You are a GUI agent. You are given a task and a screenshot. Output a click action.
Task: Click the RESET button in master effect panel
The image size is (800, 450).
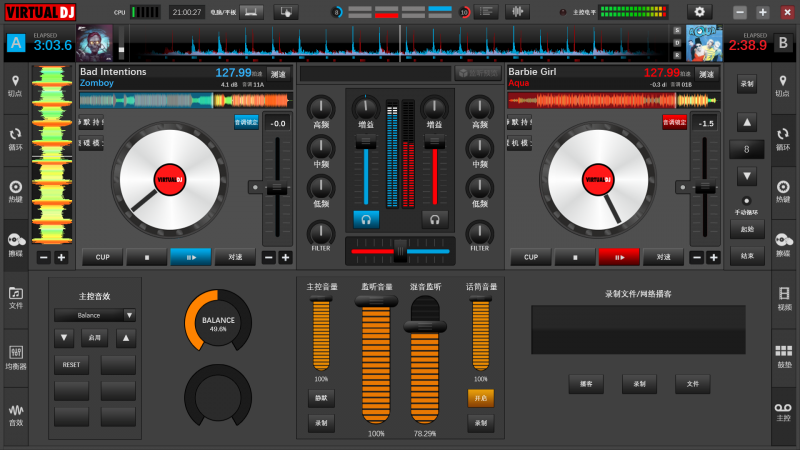pos(71,365)
